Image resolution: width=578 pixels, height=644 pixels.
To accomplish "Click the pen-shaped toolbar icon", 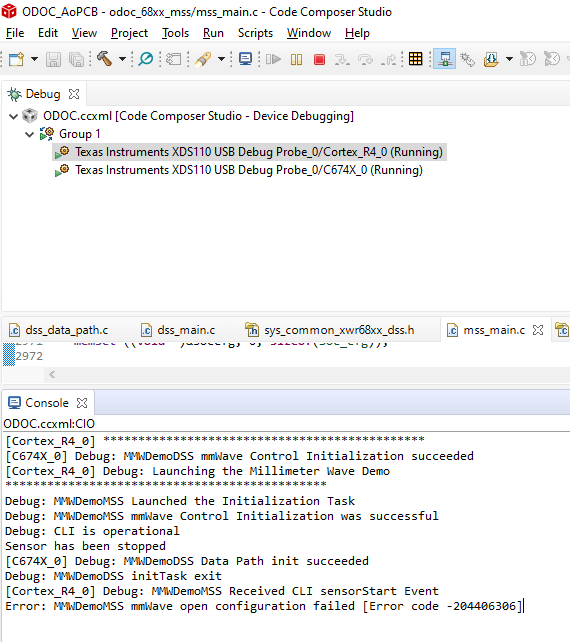I will click(203, 60).
